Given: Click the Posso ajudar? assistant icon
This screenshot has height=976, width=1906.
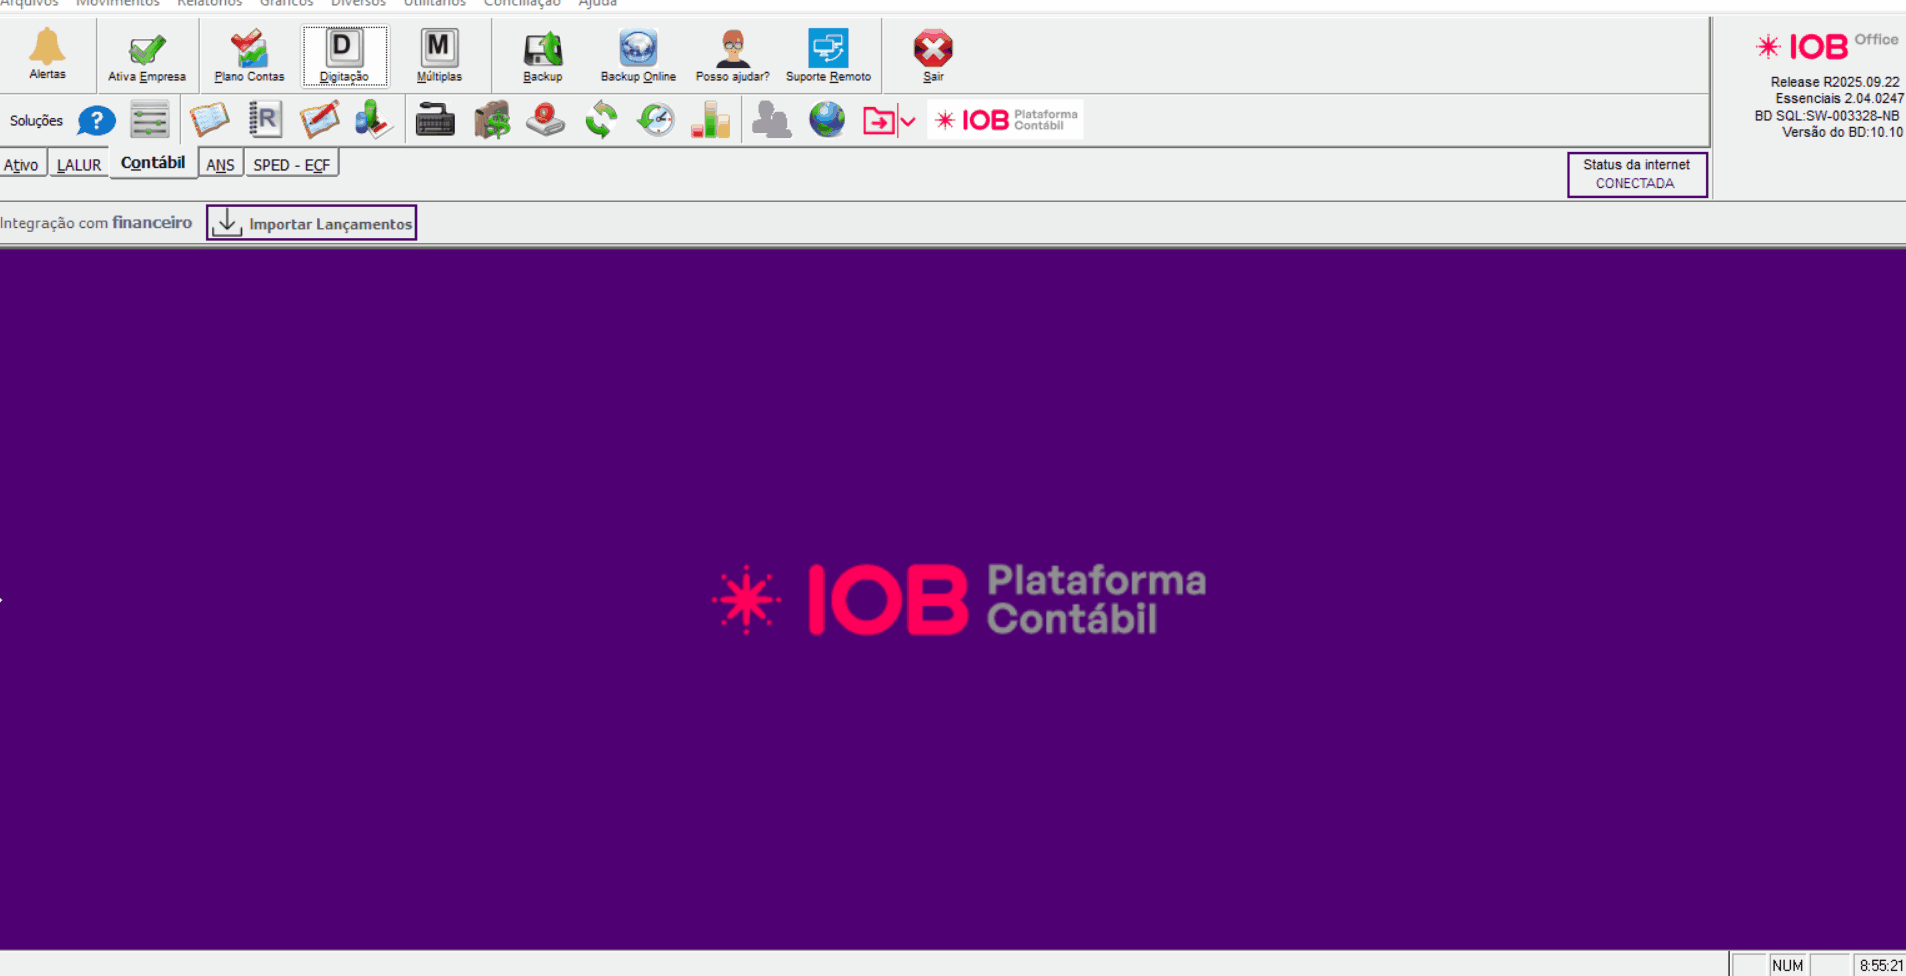Looking at the screenshot, I should (732, 56).
